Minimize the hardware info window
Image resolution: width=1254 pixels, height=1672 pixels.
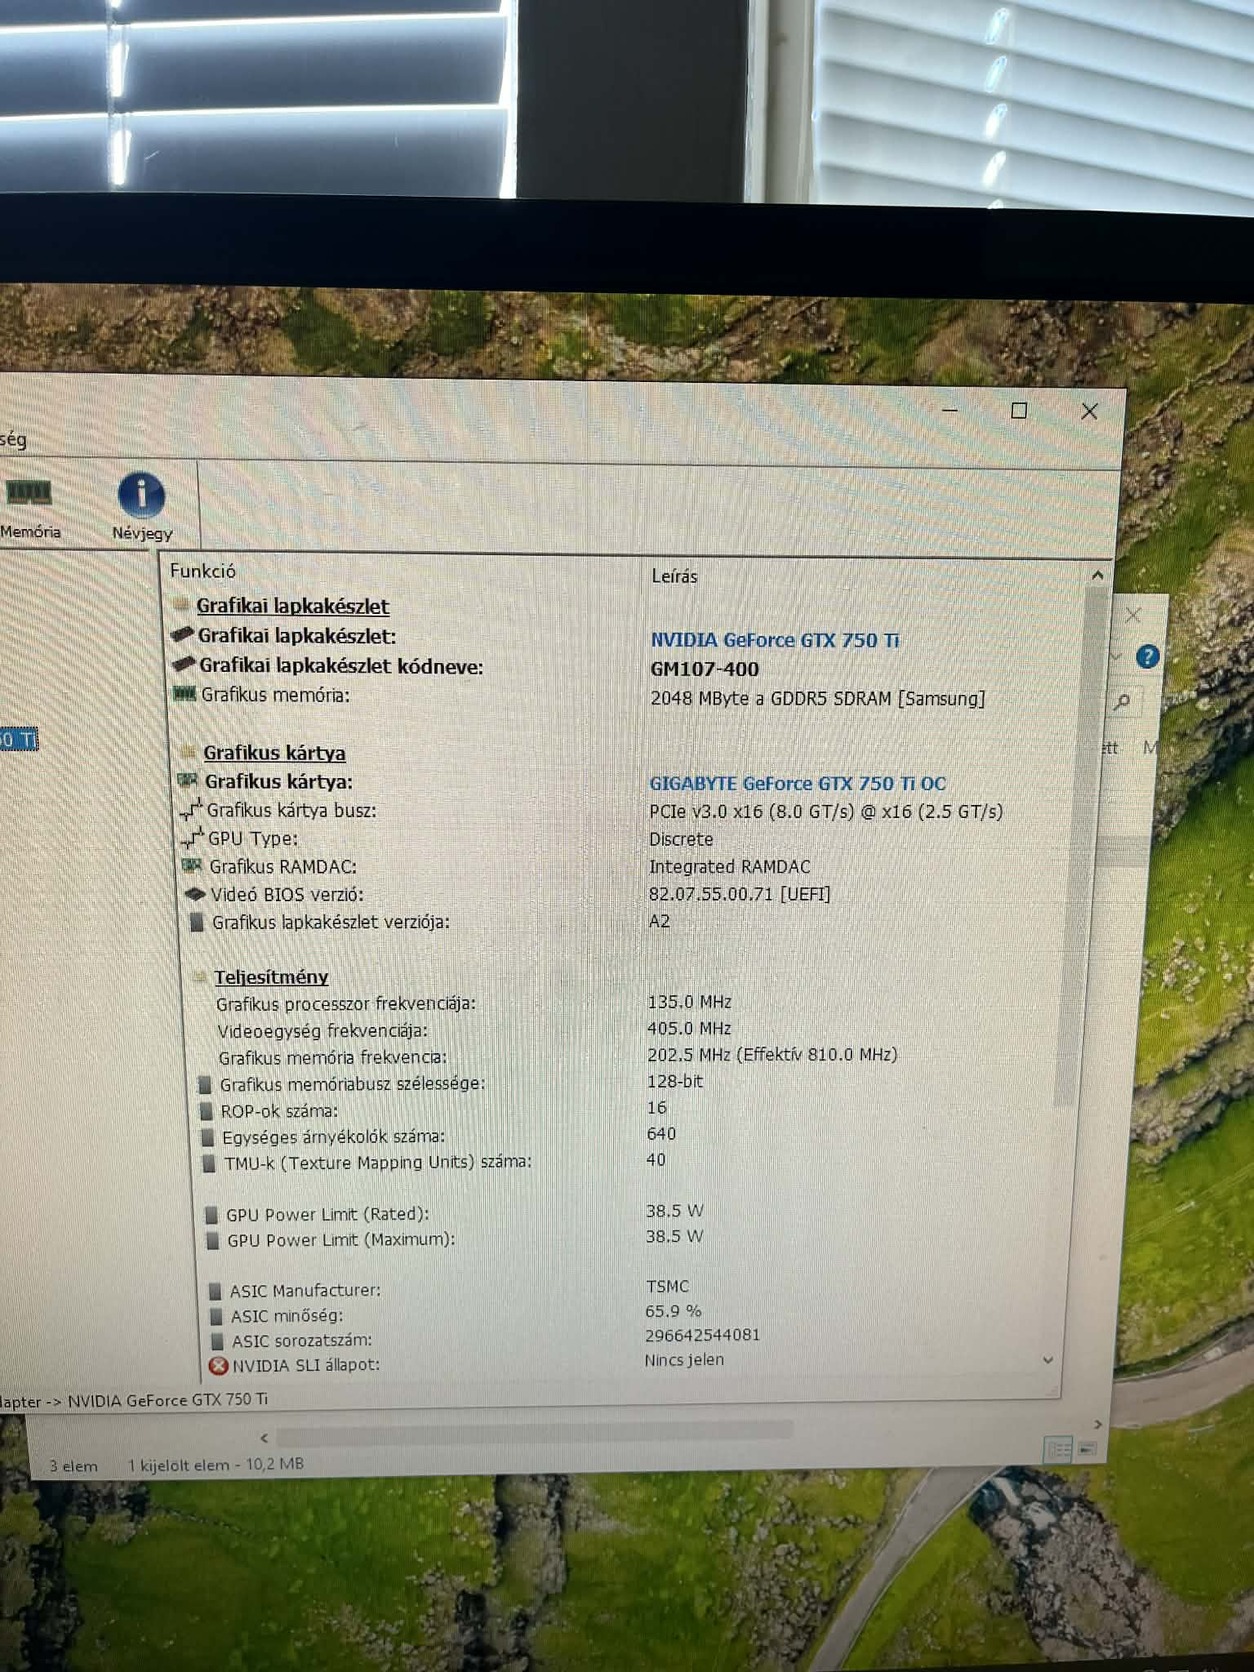(x=950, y=410)
